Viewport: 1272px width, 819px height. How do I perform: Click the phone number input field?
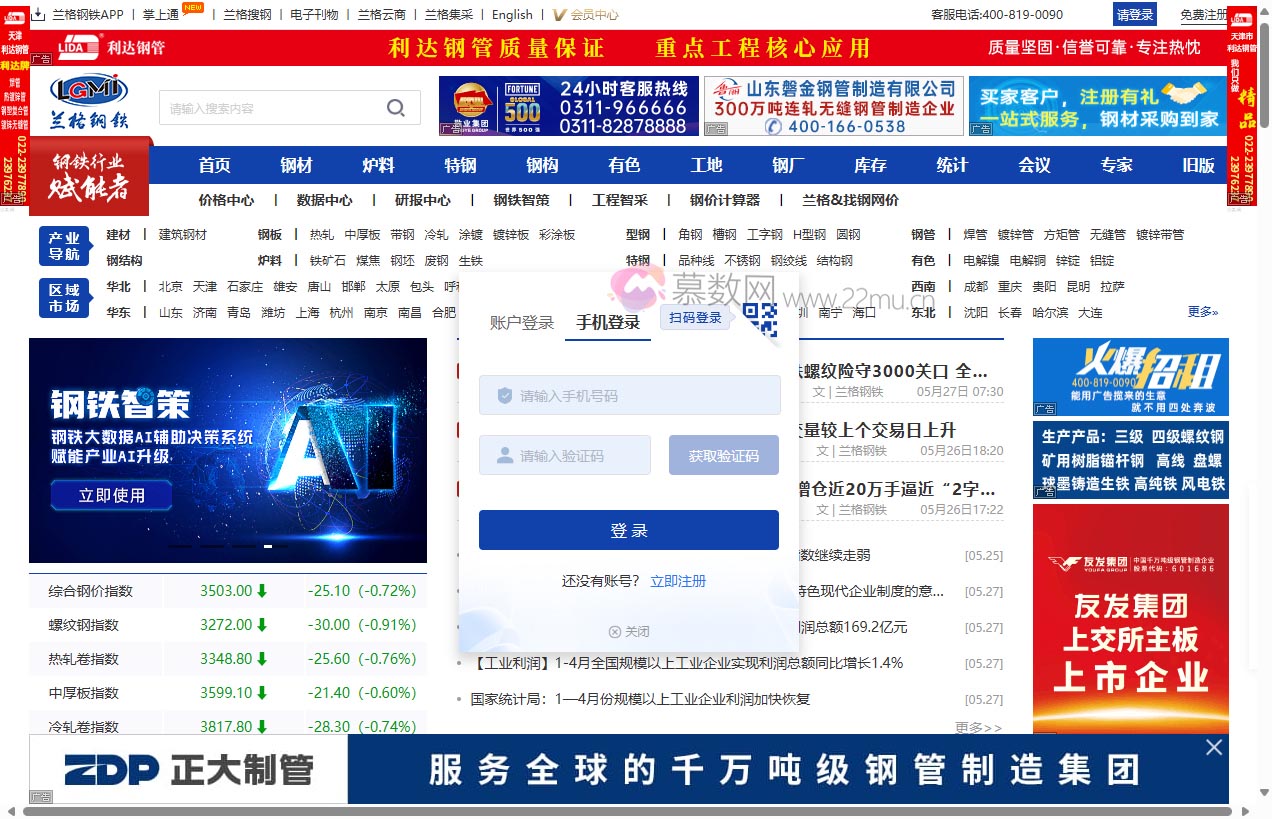(x=629, y=395)
